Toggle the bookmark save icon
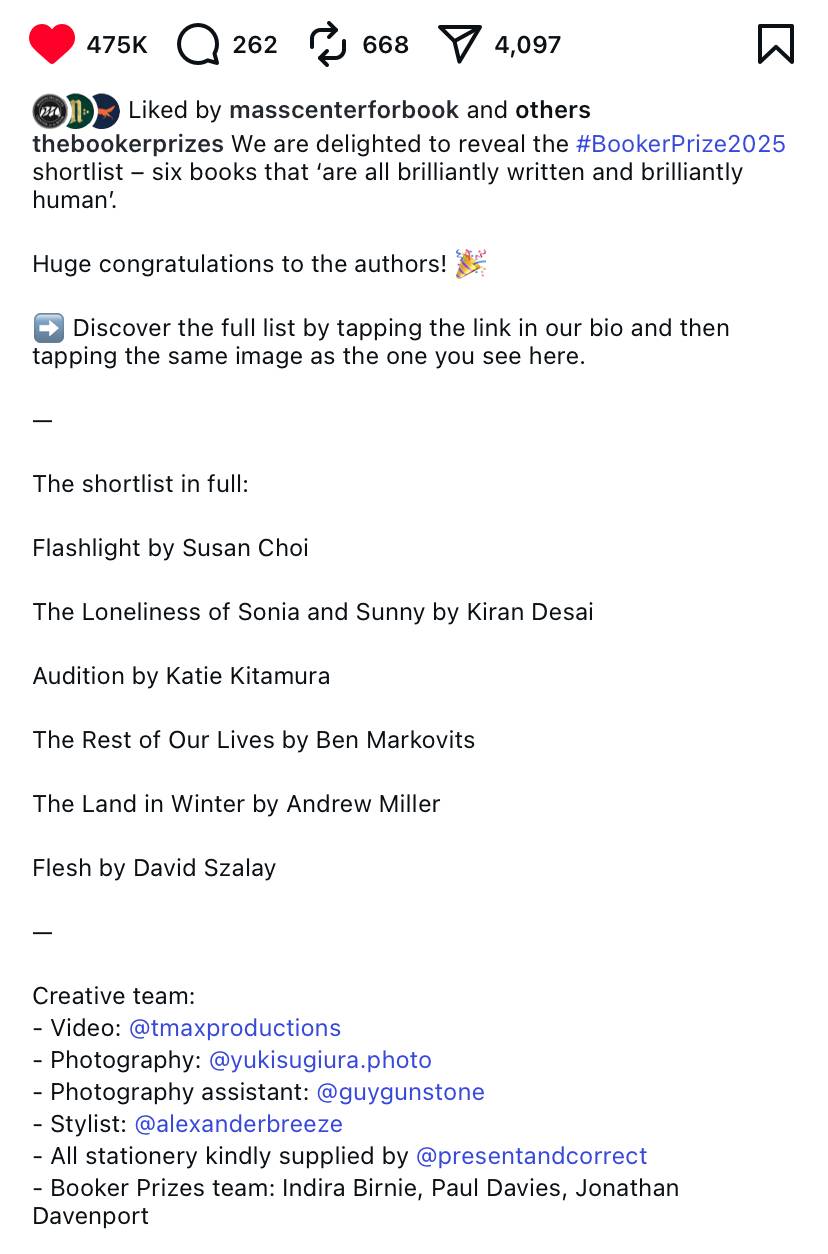The height and width of the screenshot is (1254, 828). coord(776,44)
